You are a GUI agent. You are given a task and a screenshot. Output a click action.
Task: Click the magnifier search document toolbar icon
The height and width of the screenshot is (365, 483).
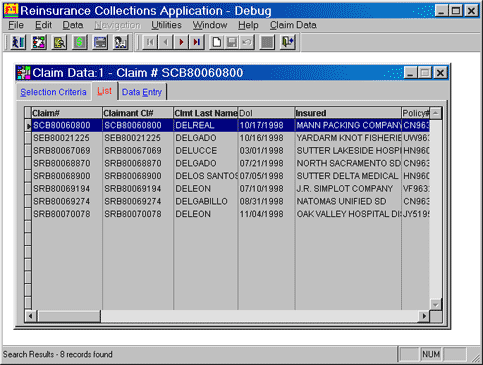(59, 42)
